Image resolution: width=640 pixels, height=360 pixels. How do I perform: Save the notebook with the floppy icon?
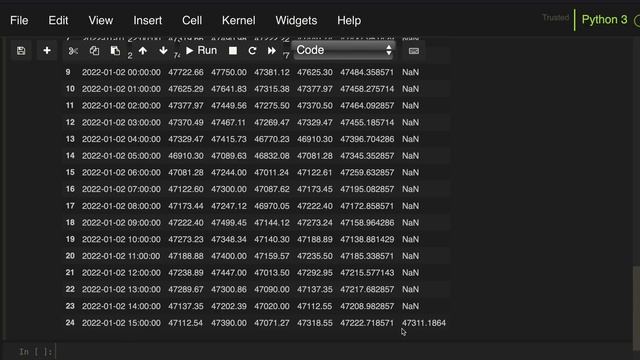[21, 51]
